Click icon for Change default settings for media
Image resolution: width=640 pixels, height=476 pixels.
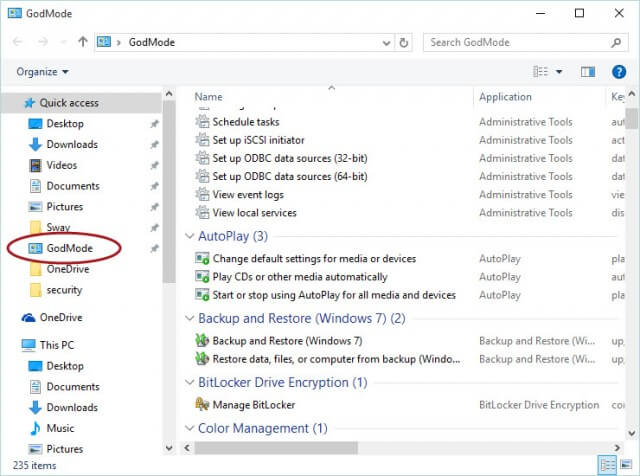tap(202, 258)
